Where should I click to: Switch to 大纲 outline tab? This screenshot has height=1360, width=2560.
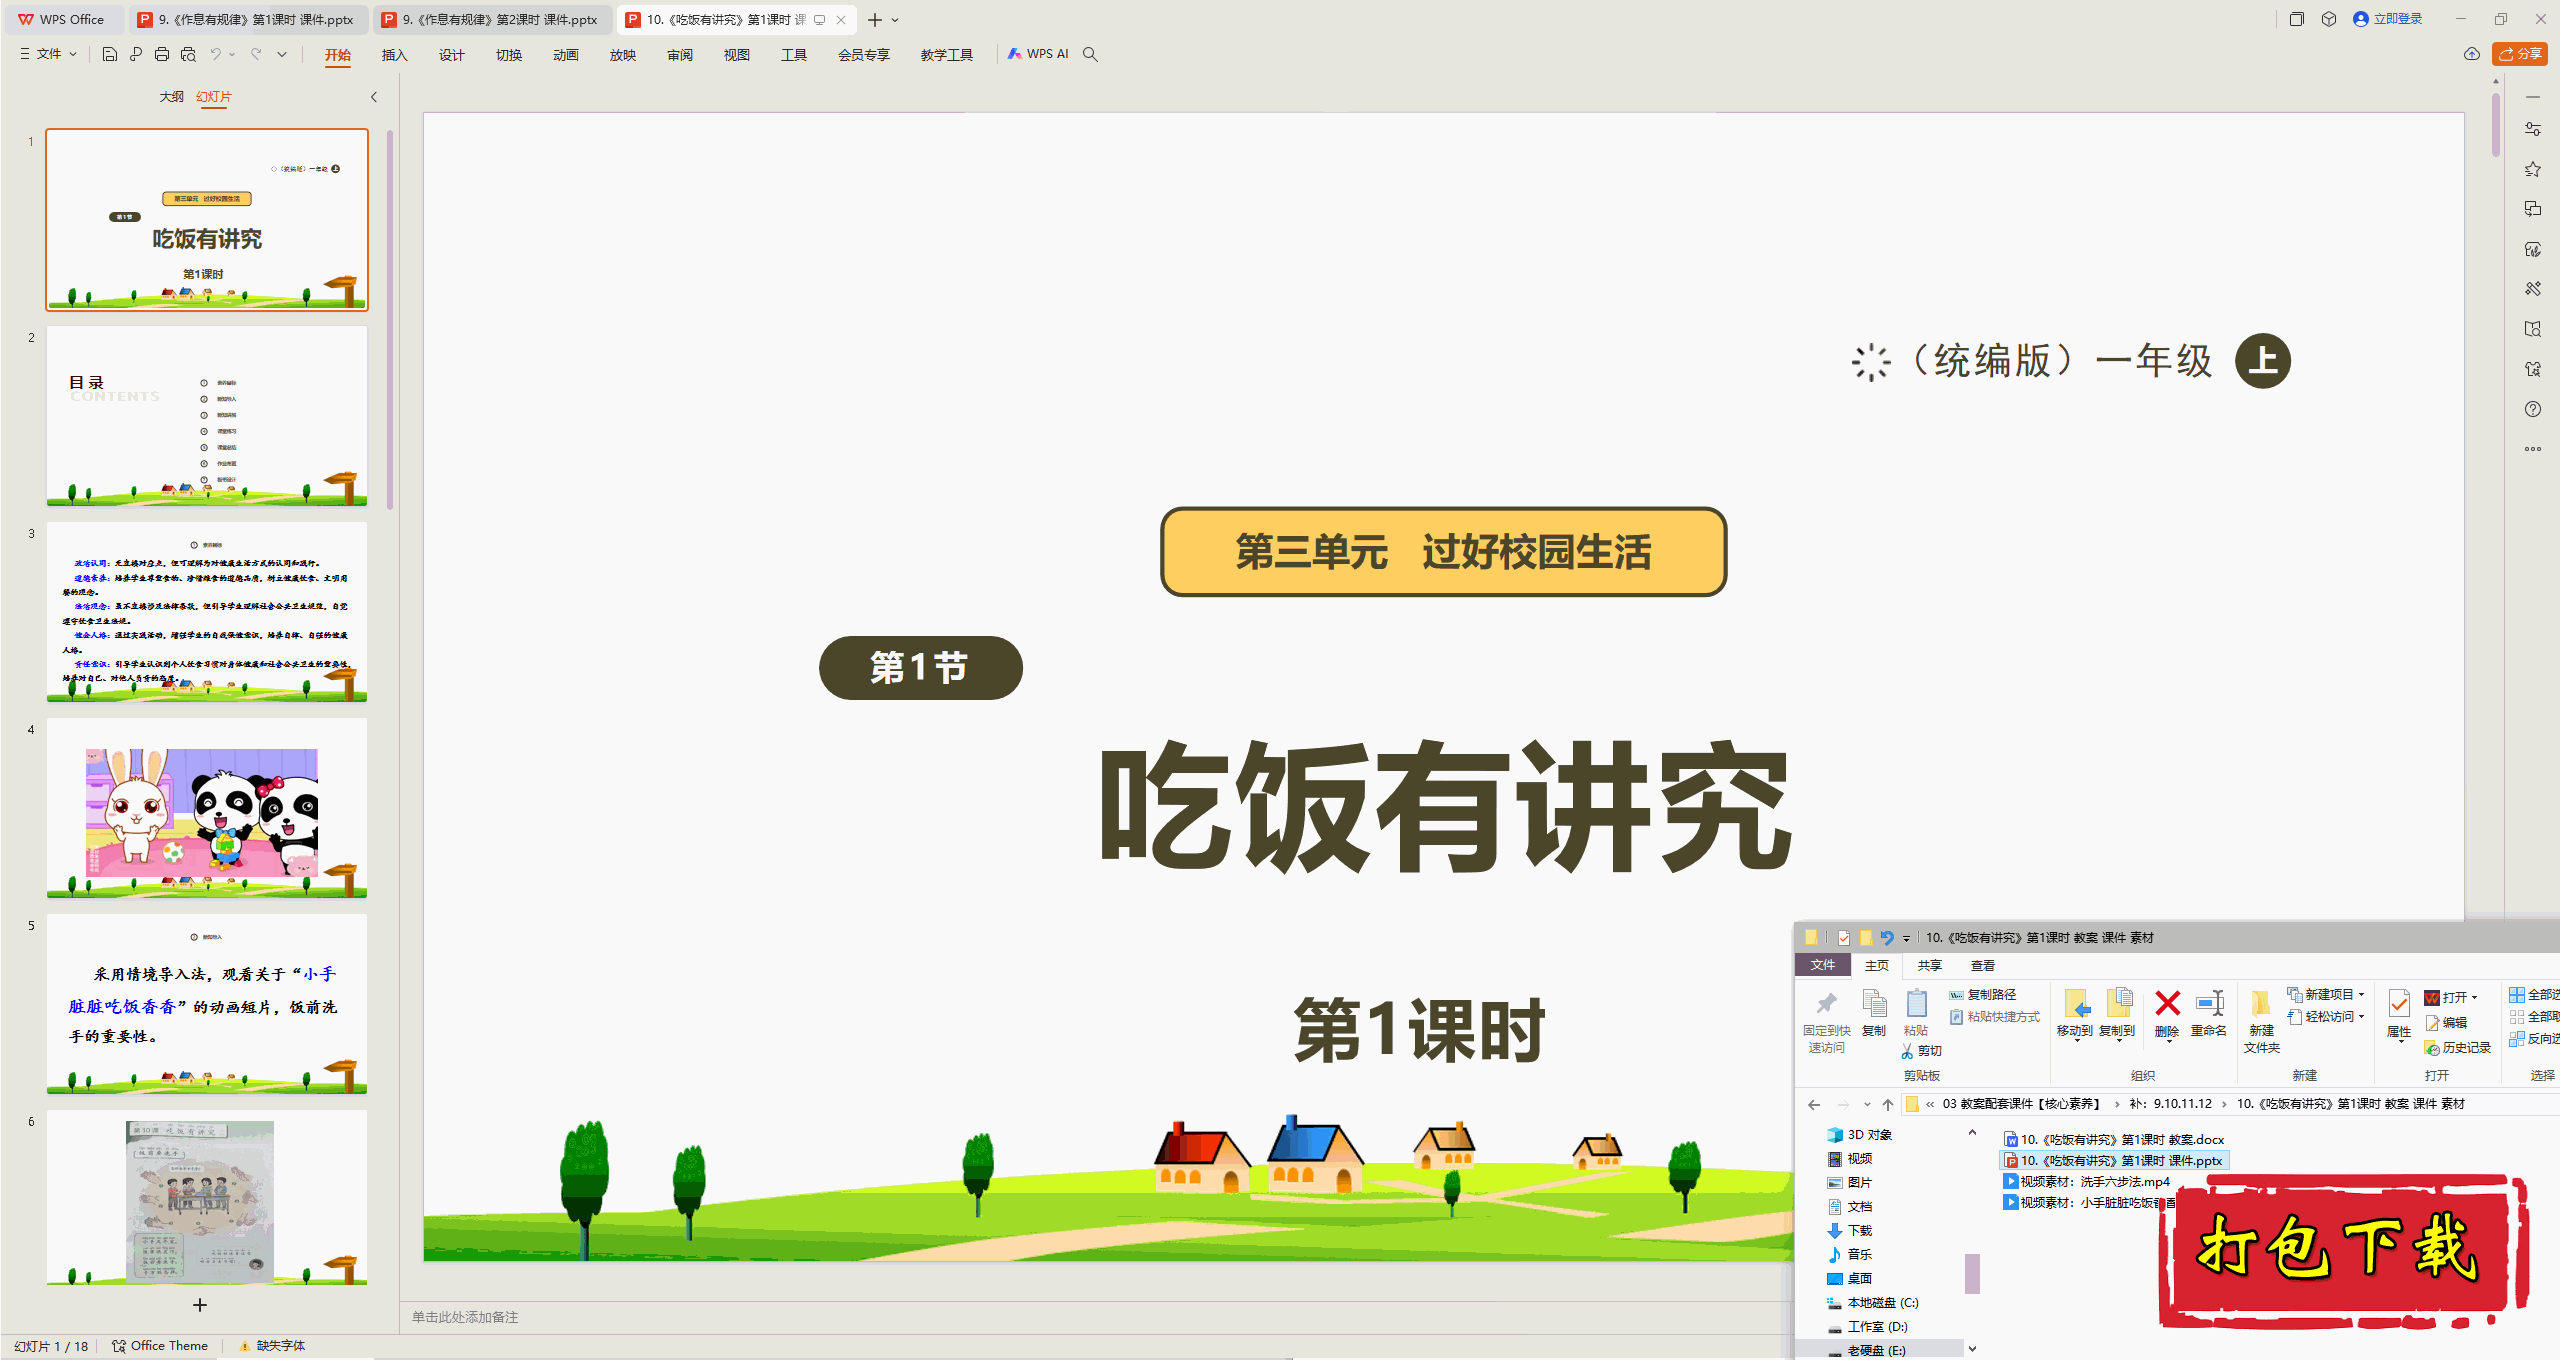point(172,97)
